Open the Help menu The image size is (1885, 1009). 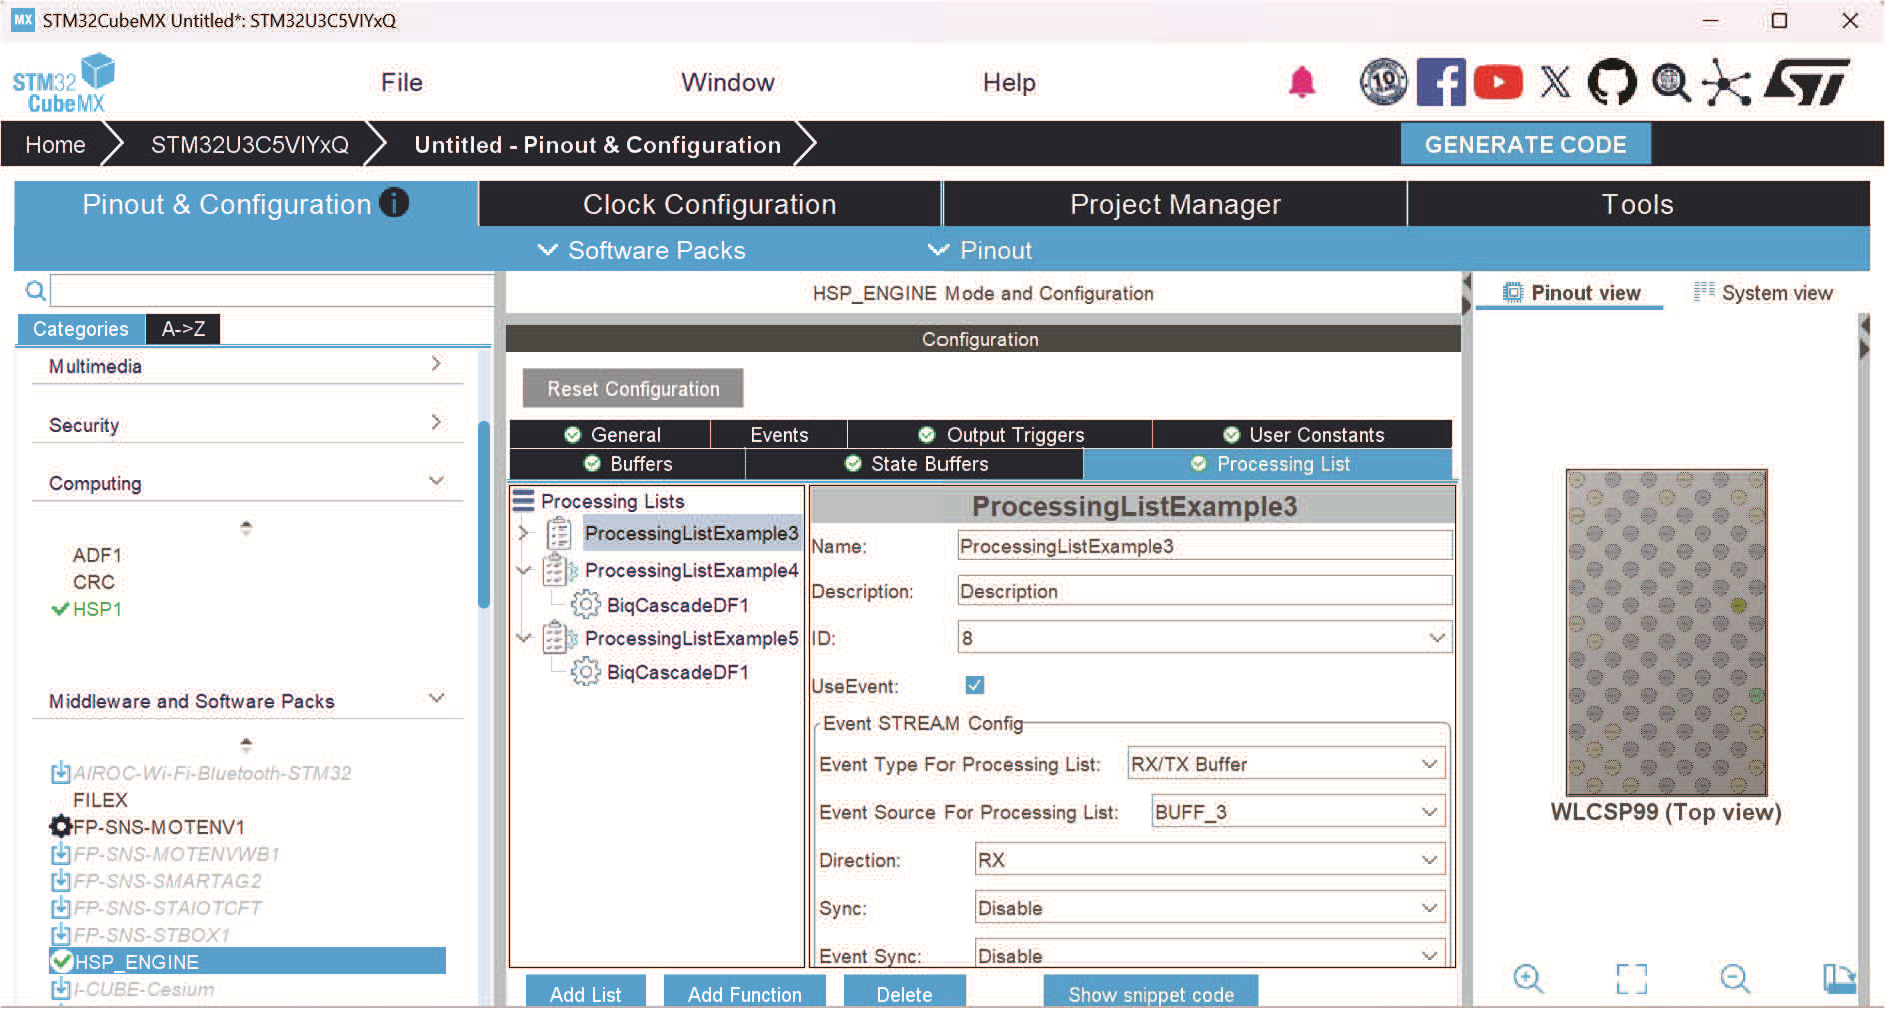coord(1009,82)
